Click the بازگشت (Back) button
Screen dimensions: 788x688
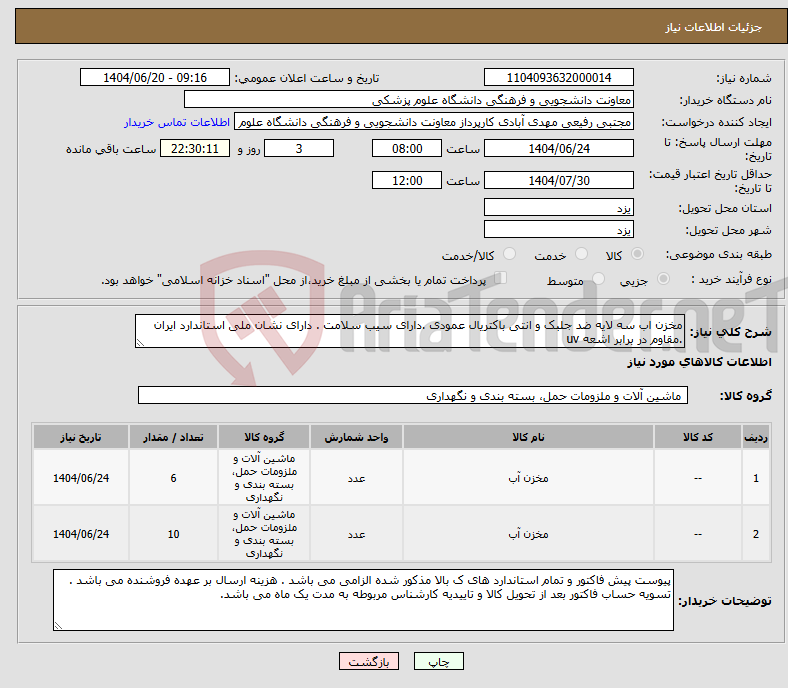(x=369, y=662)
